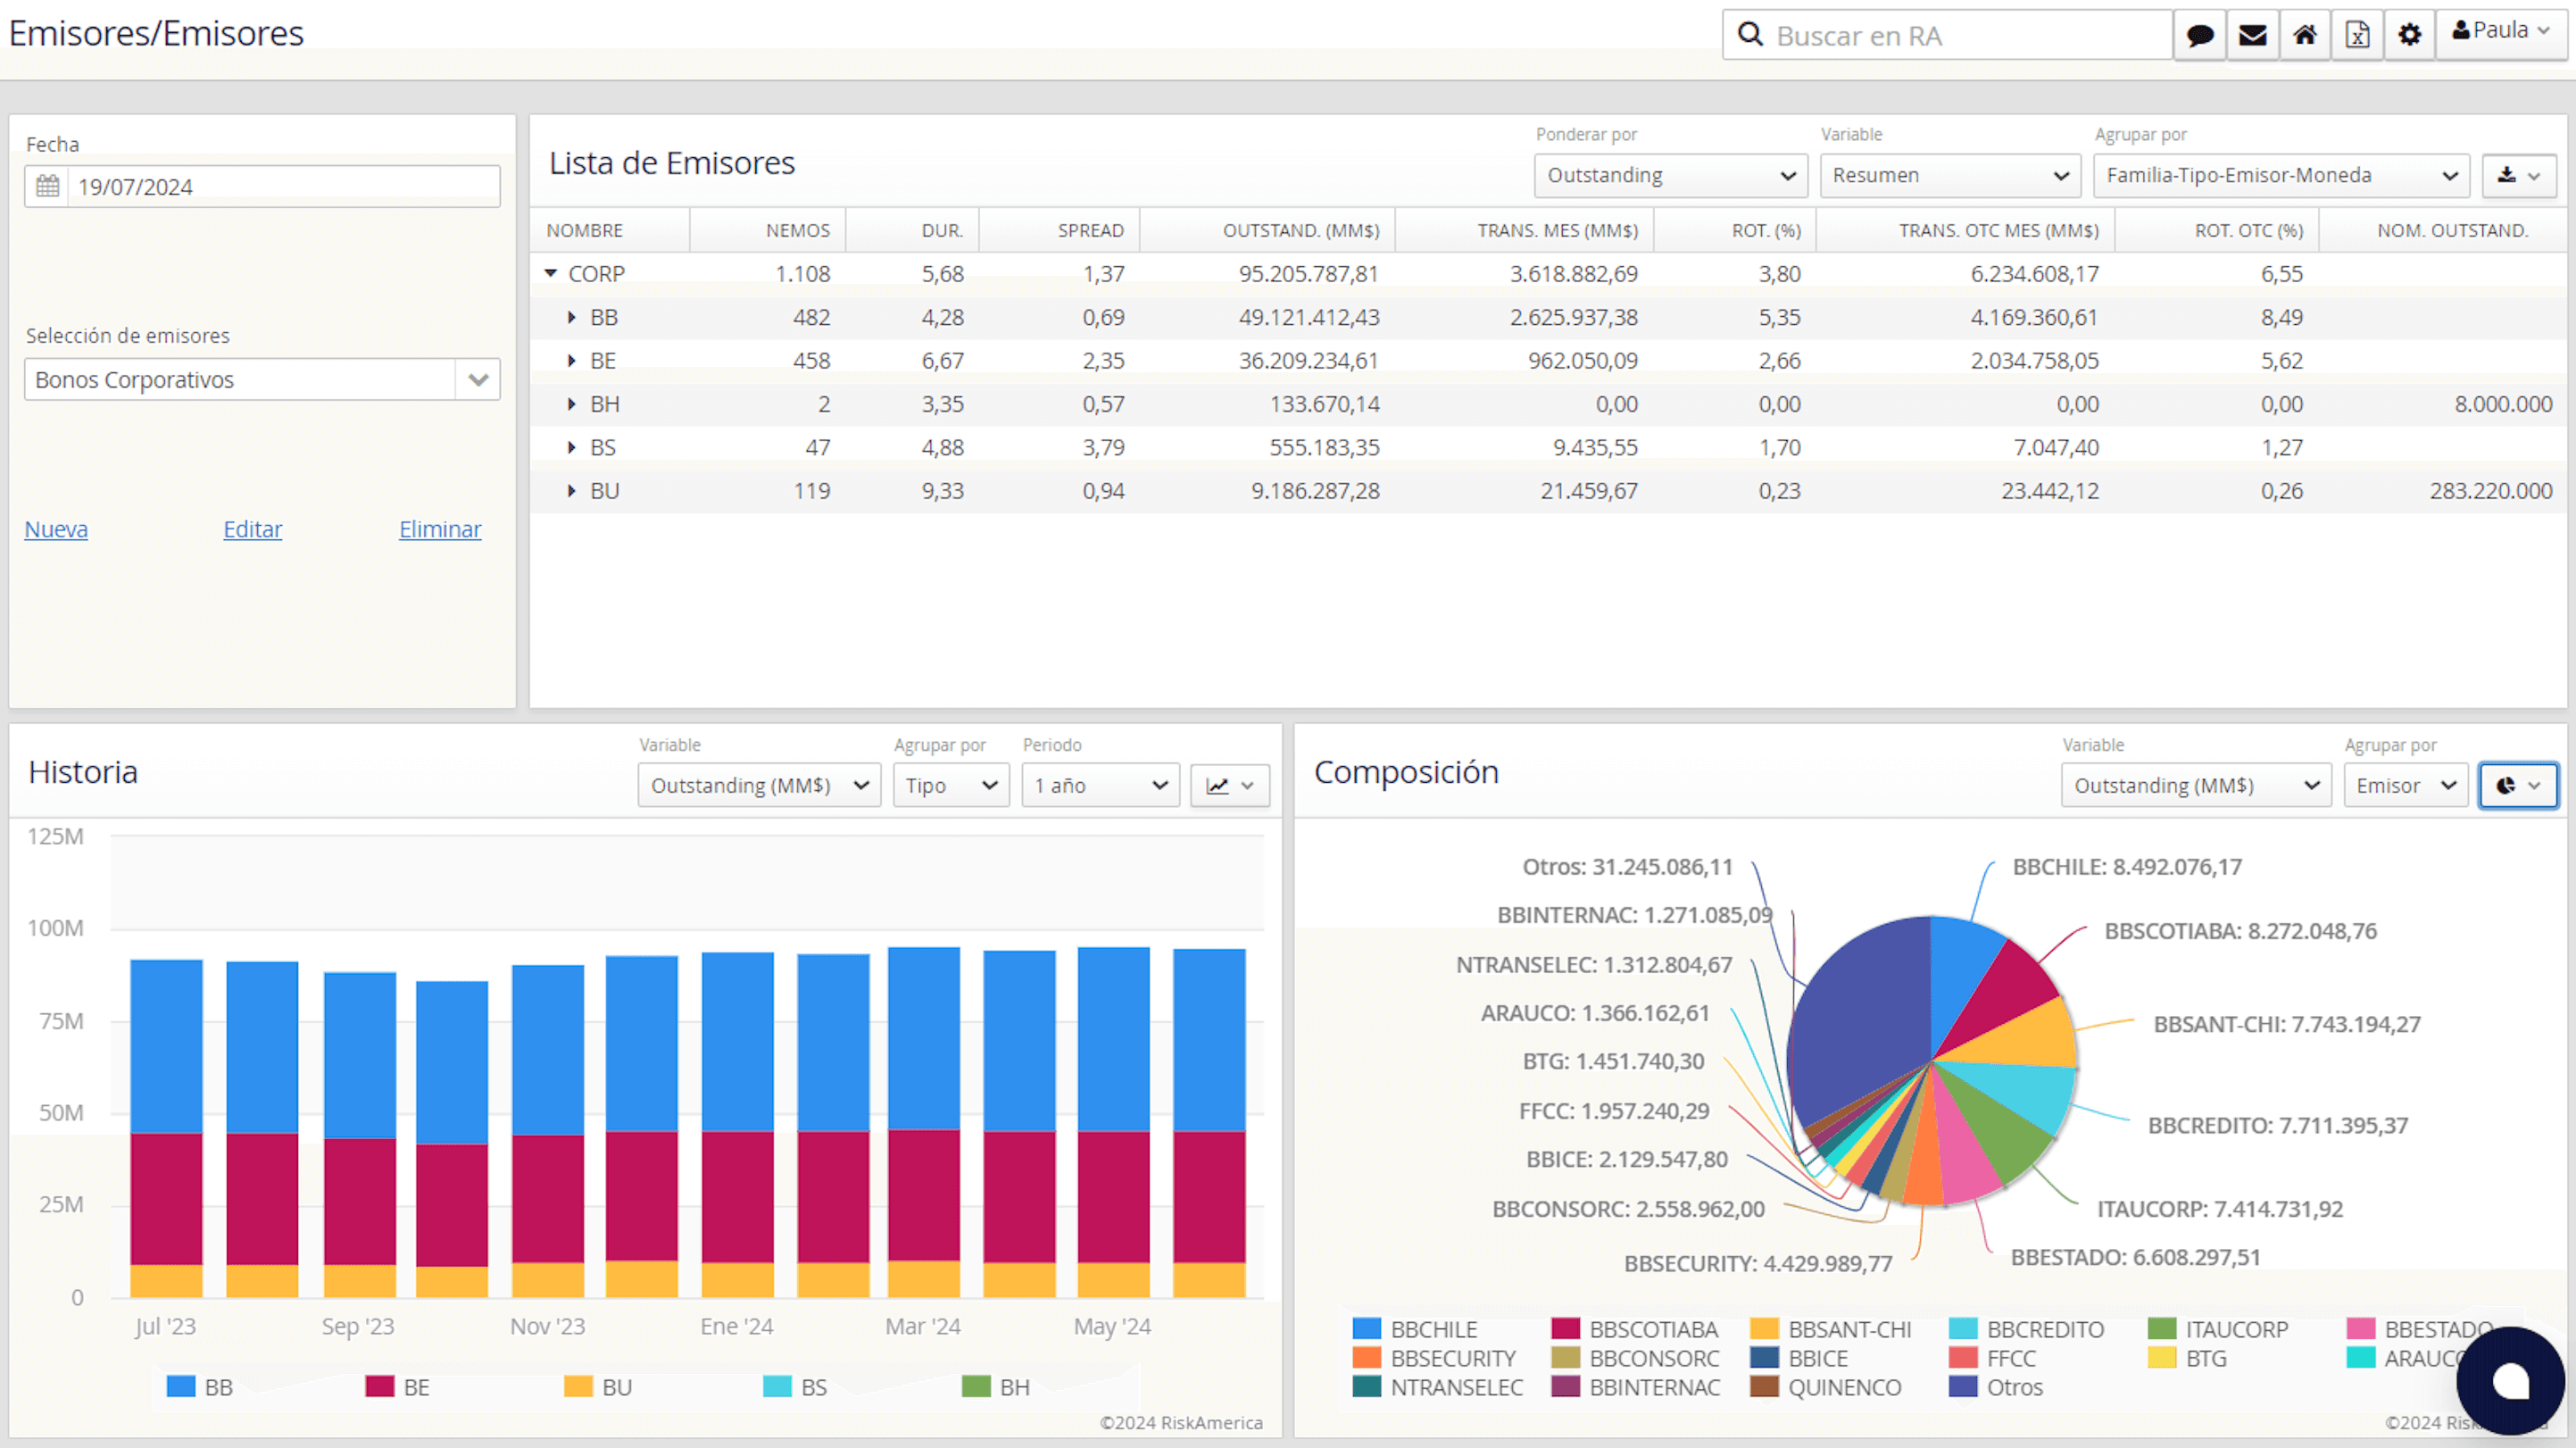Viewport: 2576px width, 1448px height.
Task: Go to home via house icon
Action: (2305, 35)
